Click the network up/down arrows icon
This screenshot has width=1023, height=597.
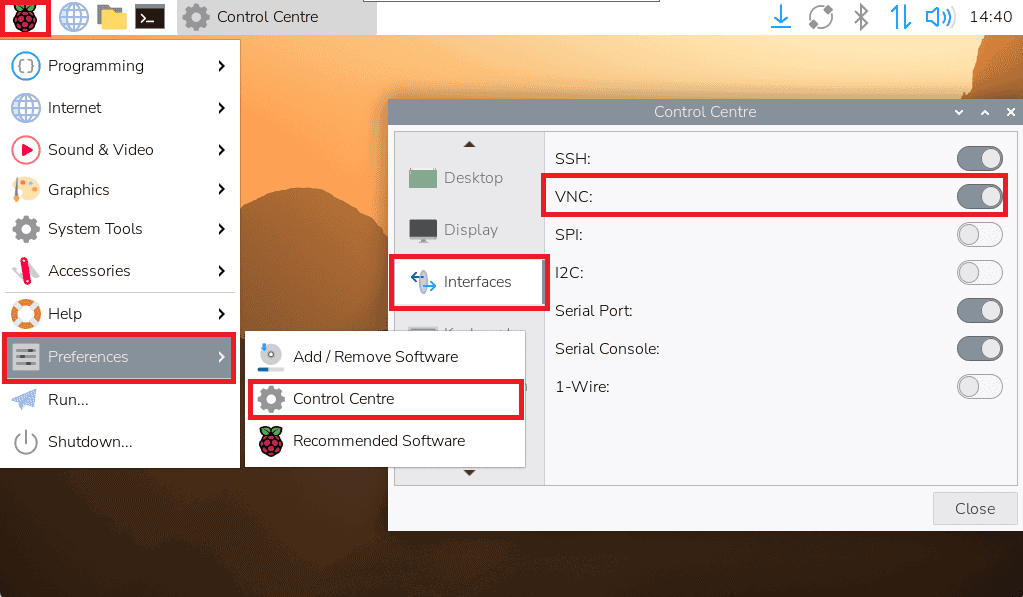(x=900, y=17)
